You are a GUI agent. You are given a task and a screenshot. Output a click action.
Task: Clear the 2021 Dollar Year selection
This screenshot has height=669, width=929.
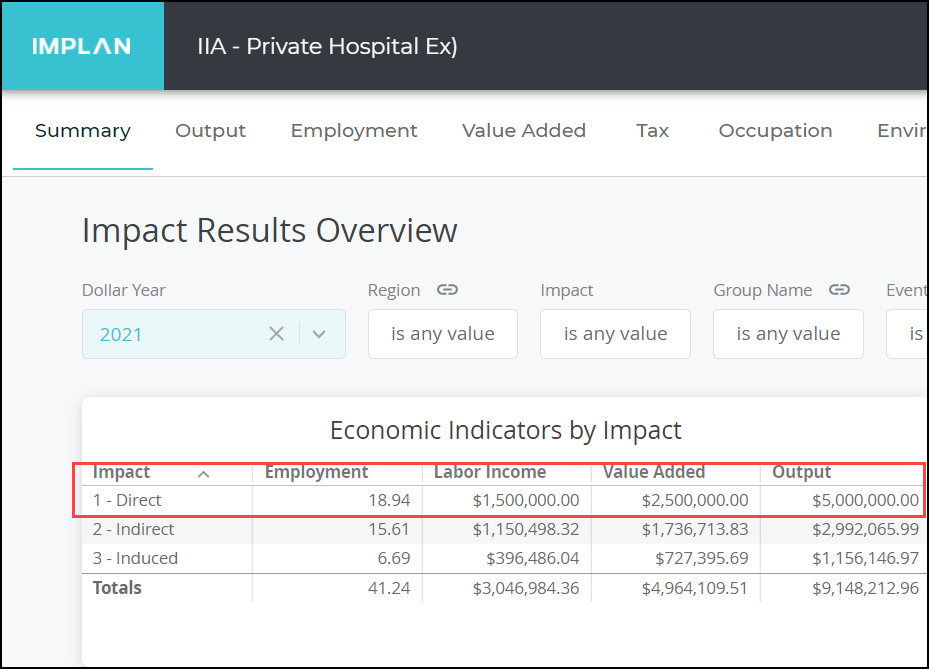pos(276,334)
